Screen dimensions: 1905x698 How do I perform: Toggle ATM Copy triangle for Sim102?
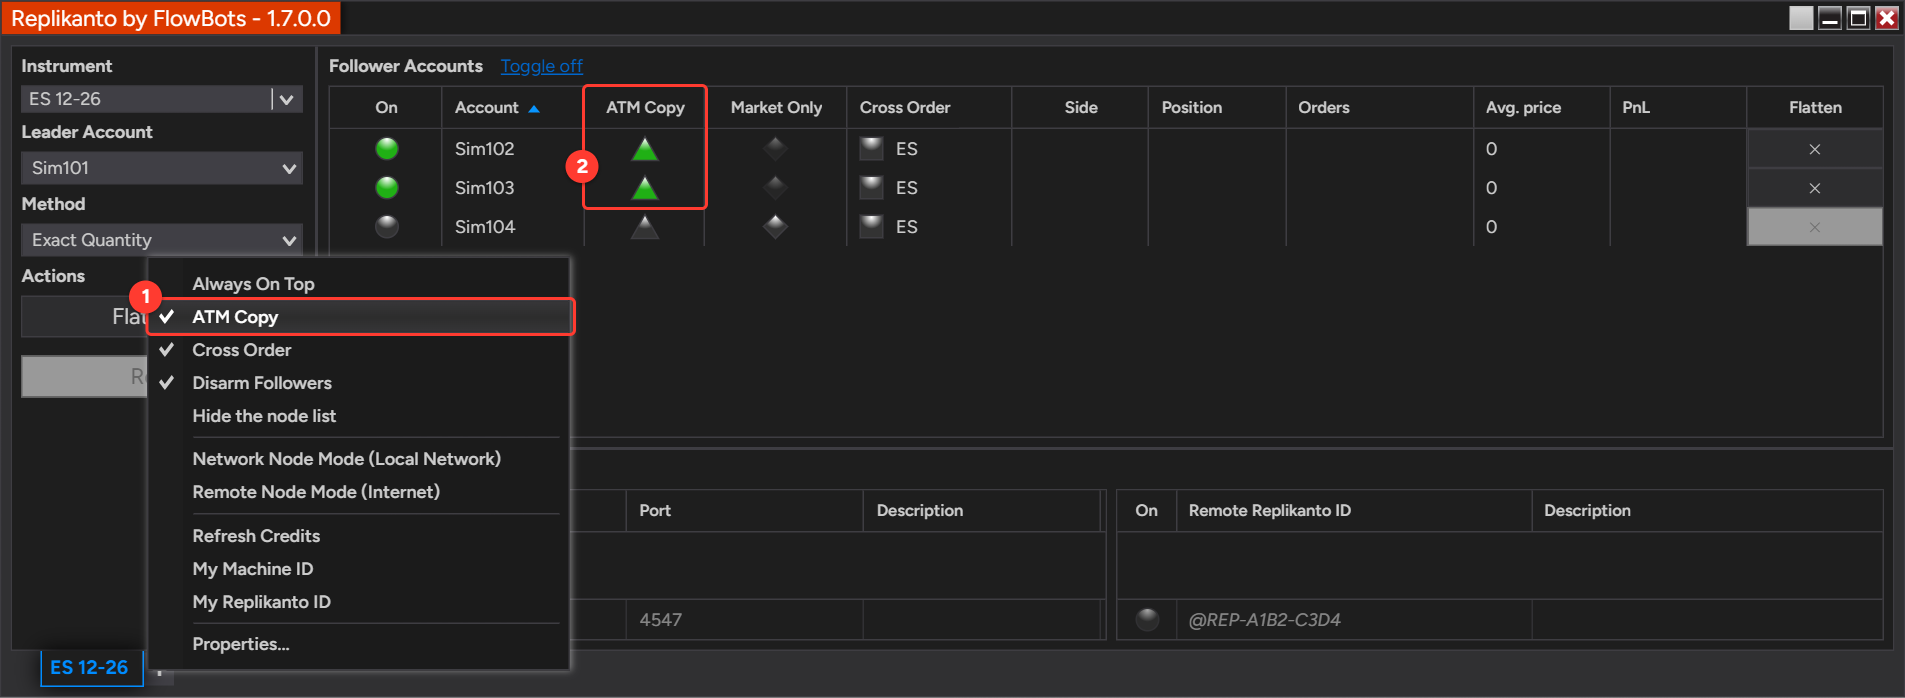click(x=645, y=149)
